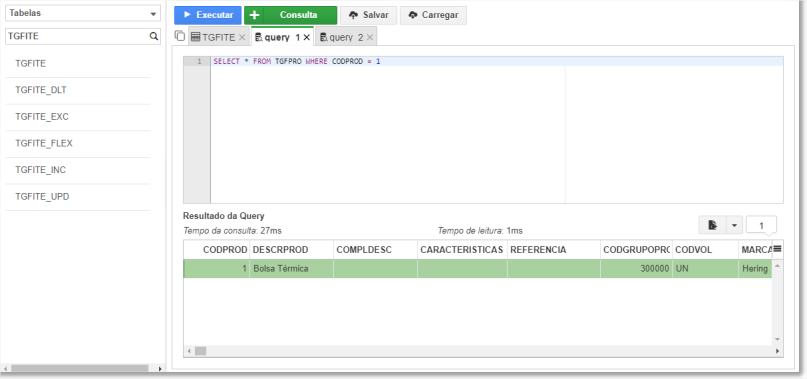This screenshot has height=379, width=807.
Task: Click the cloud upload icon on Salvar
Action: tap(354, 15)
